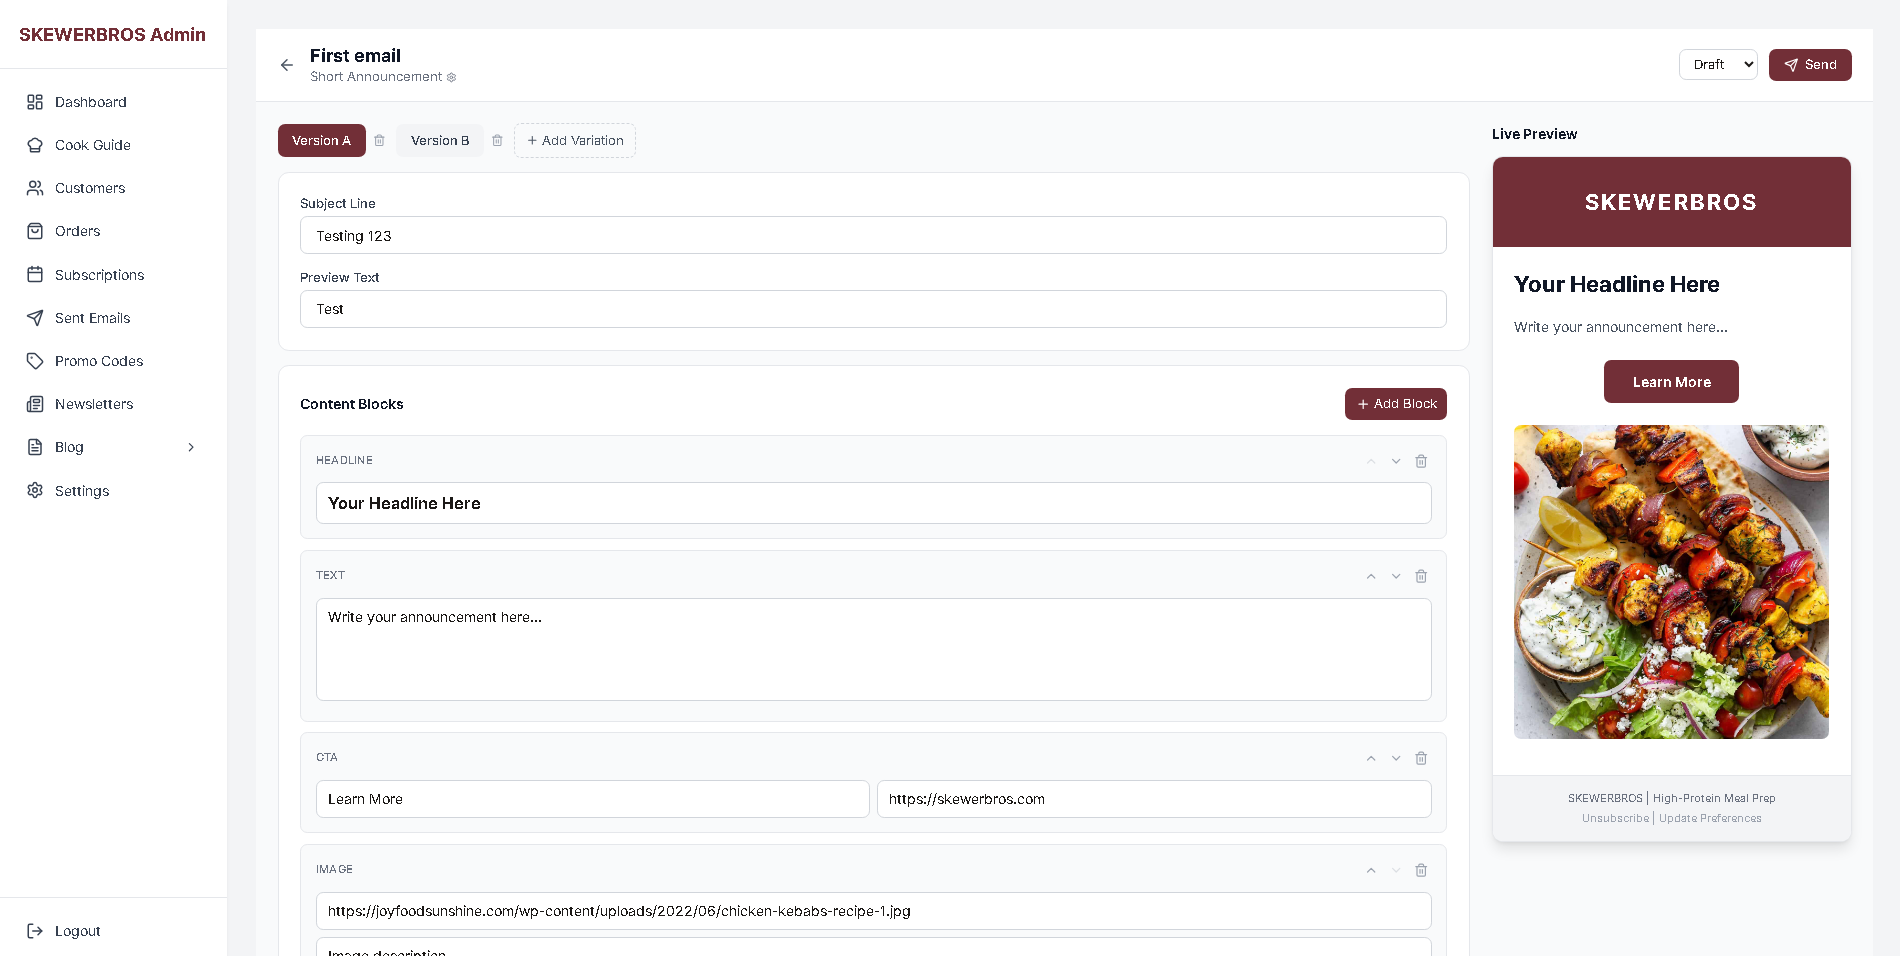This screenshot has height=956, width=1900.
Task: Click the Add Block button
Action: pos(1395,404)
